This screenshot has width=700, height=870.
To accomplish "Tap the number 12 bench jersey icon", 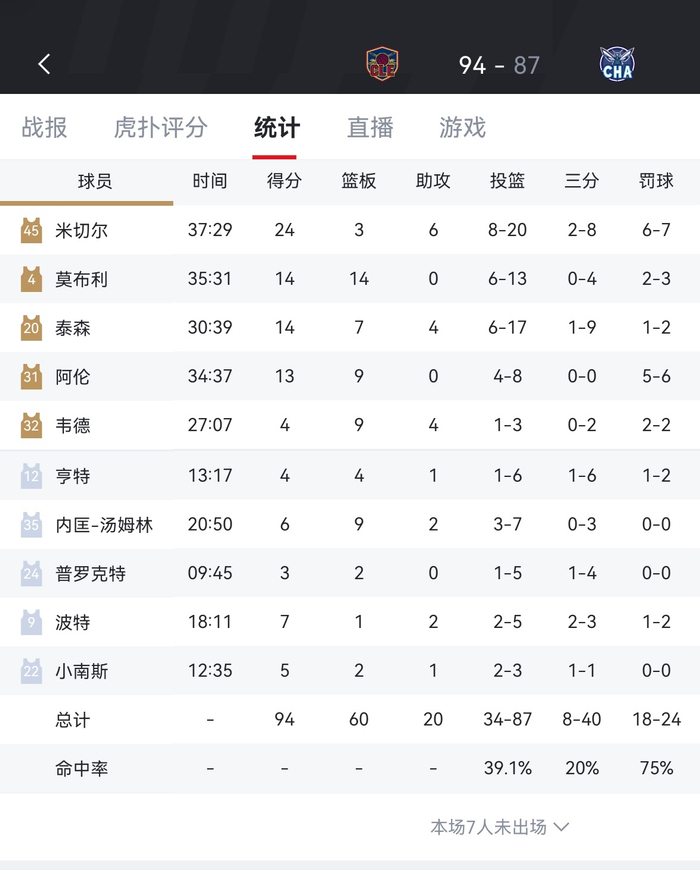I will [x=31, y=475].
